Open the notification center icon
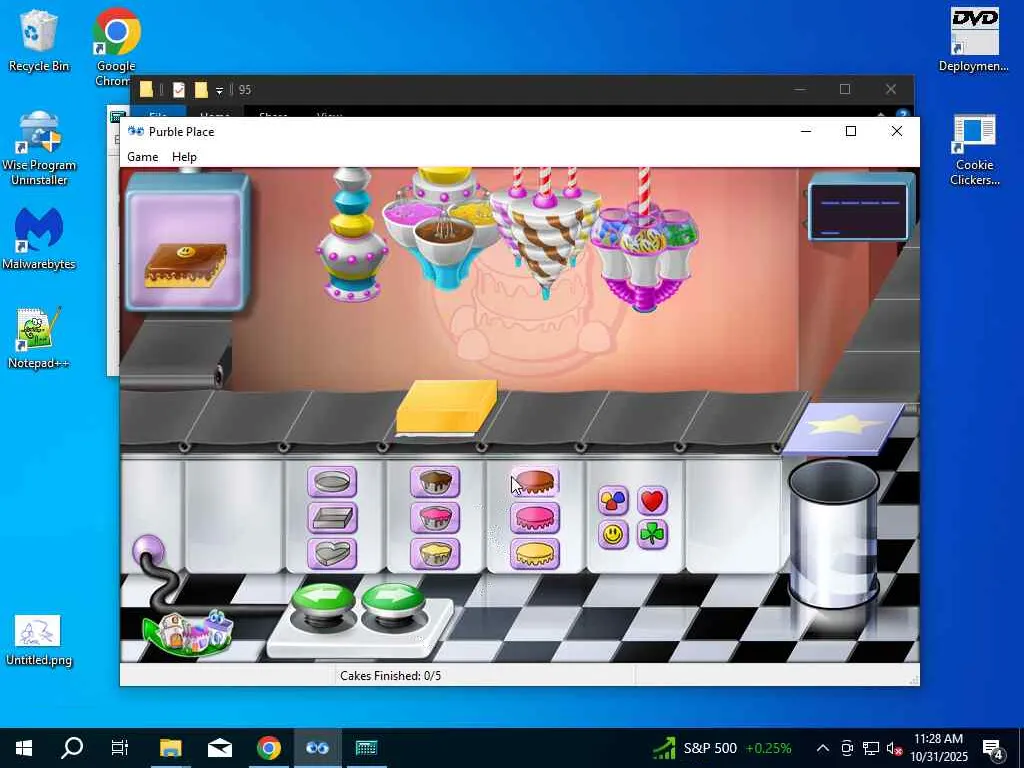The height and width of the screenshot is (768, 1024). pyautogui.click(x=993, y=748)
